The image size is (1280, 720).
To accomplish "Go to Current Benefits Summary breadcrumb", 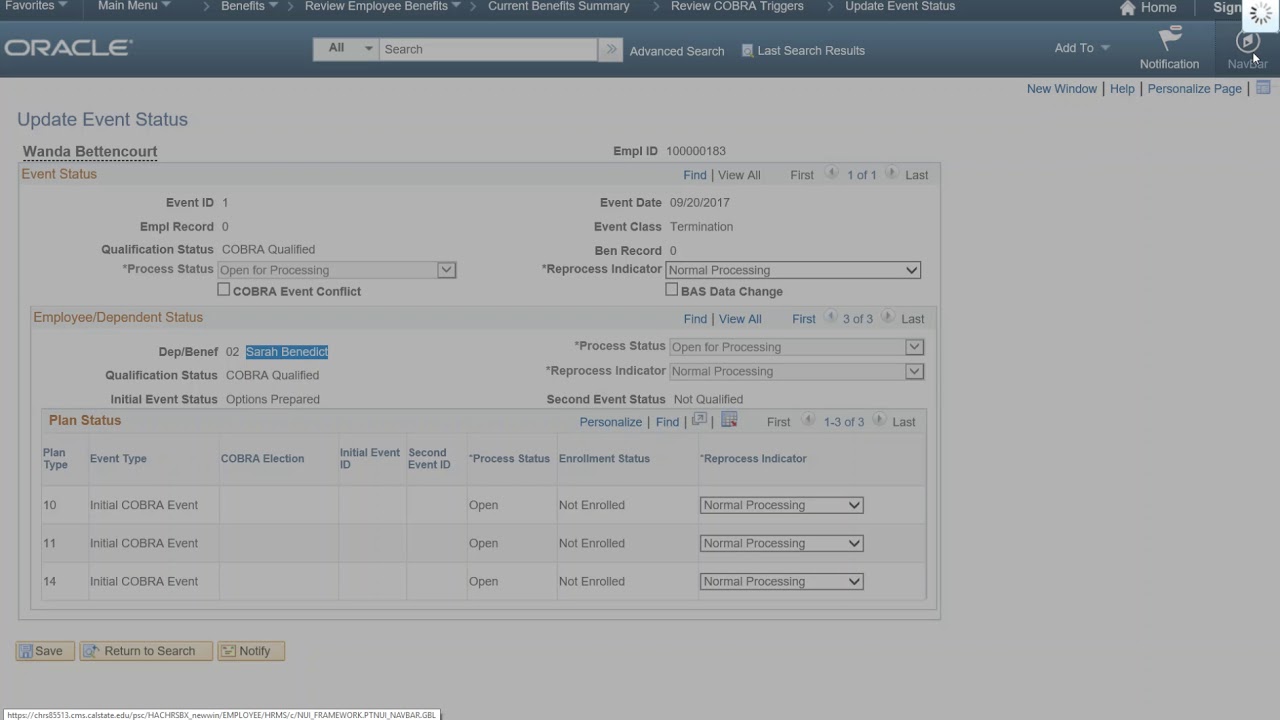I will 559,6.
